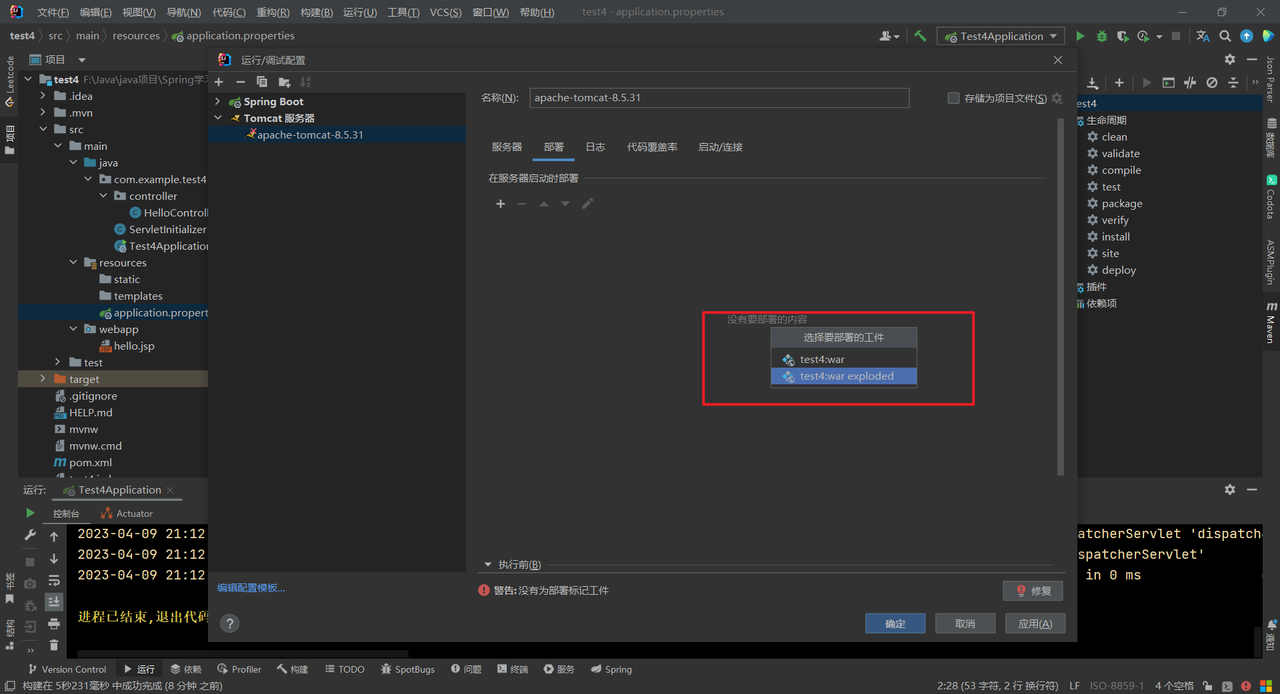Click the 应用(A) (Apply) button
This screenshot has width=1280, height=694.
tap(1035, 623)
